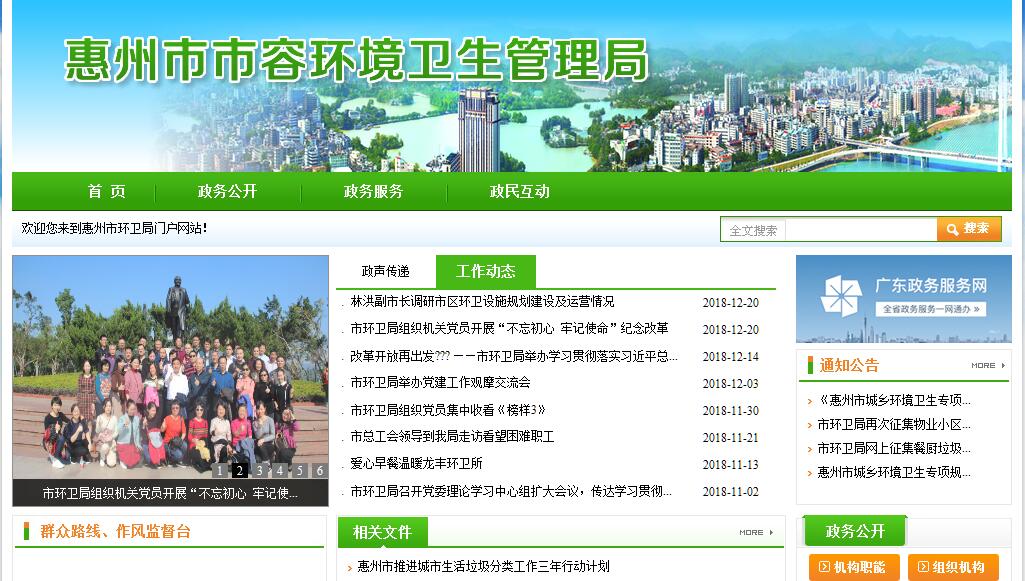
Task: Click MORE arrow in 相关文件 section
Action: tap(756, 533)
